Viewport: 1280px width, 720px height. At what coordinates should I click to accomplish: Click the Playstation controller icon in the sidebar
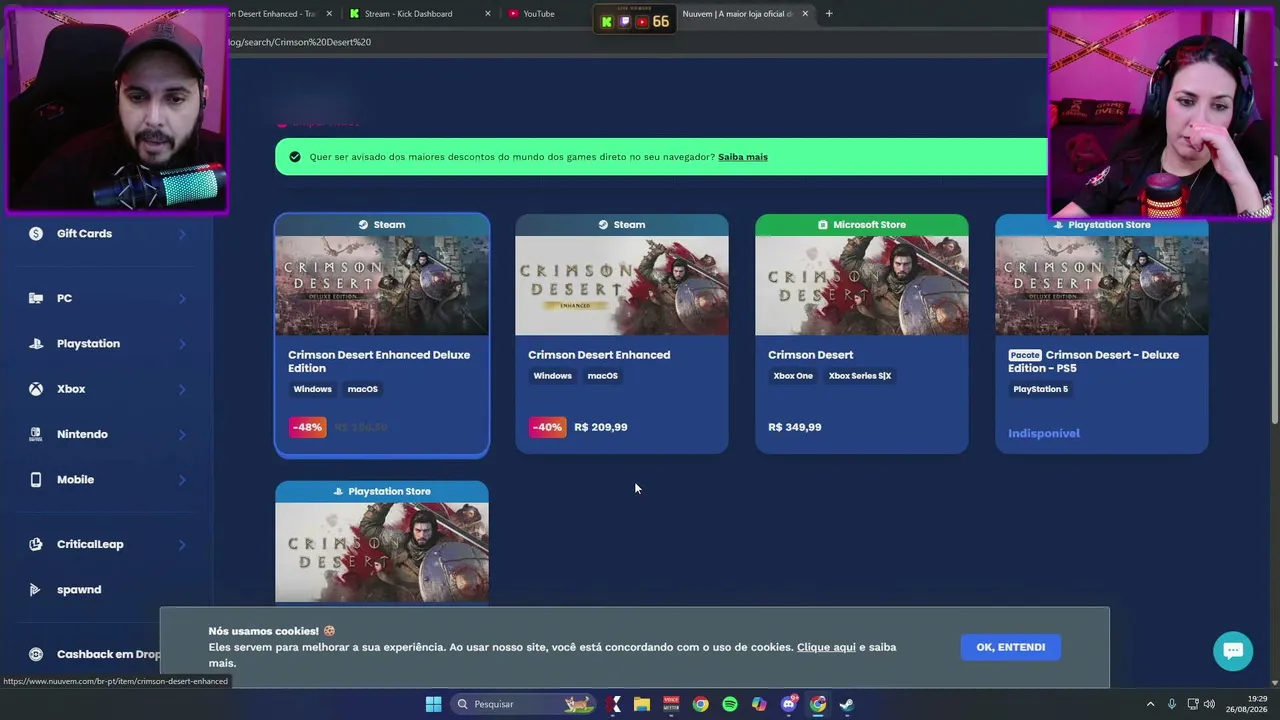(36, 344)
